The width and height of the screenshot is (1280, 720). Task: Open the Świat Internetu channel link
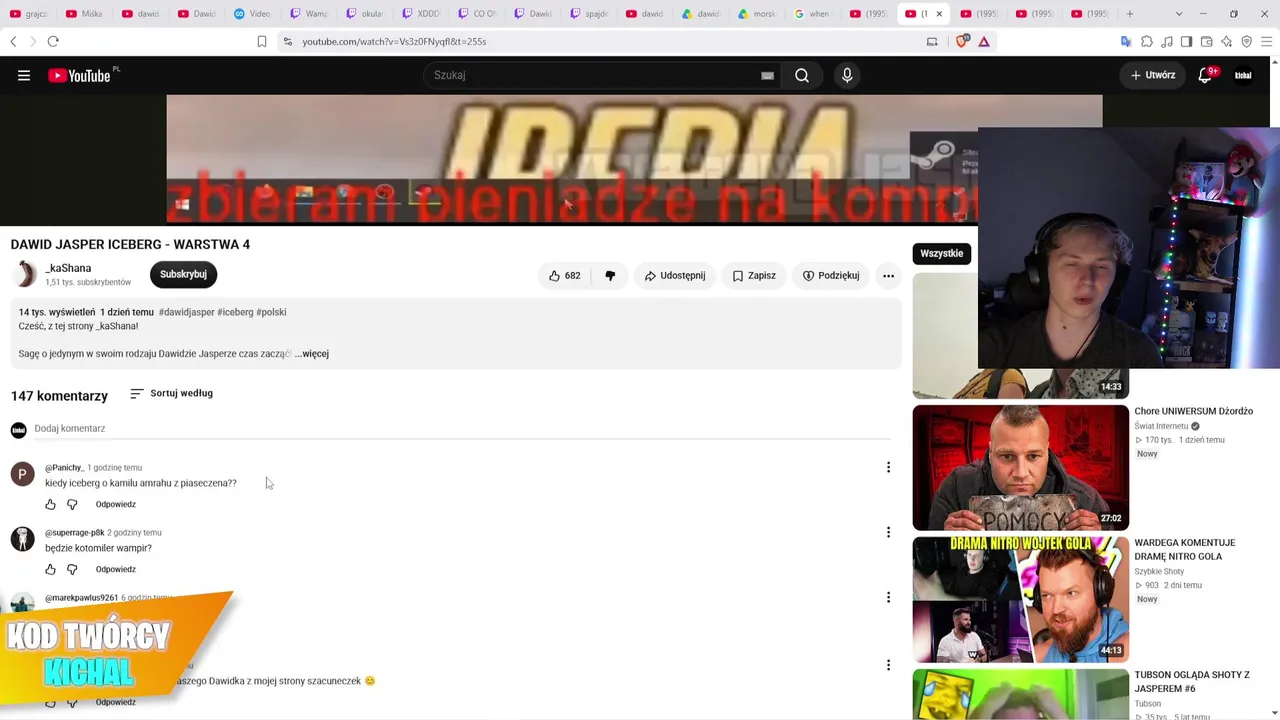coord(1160,426)
